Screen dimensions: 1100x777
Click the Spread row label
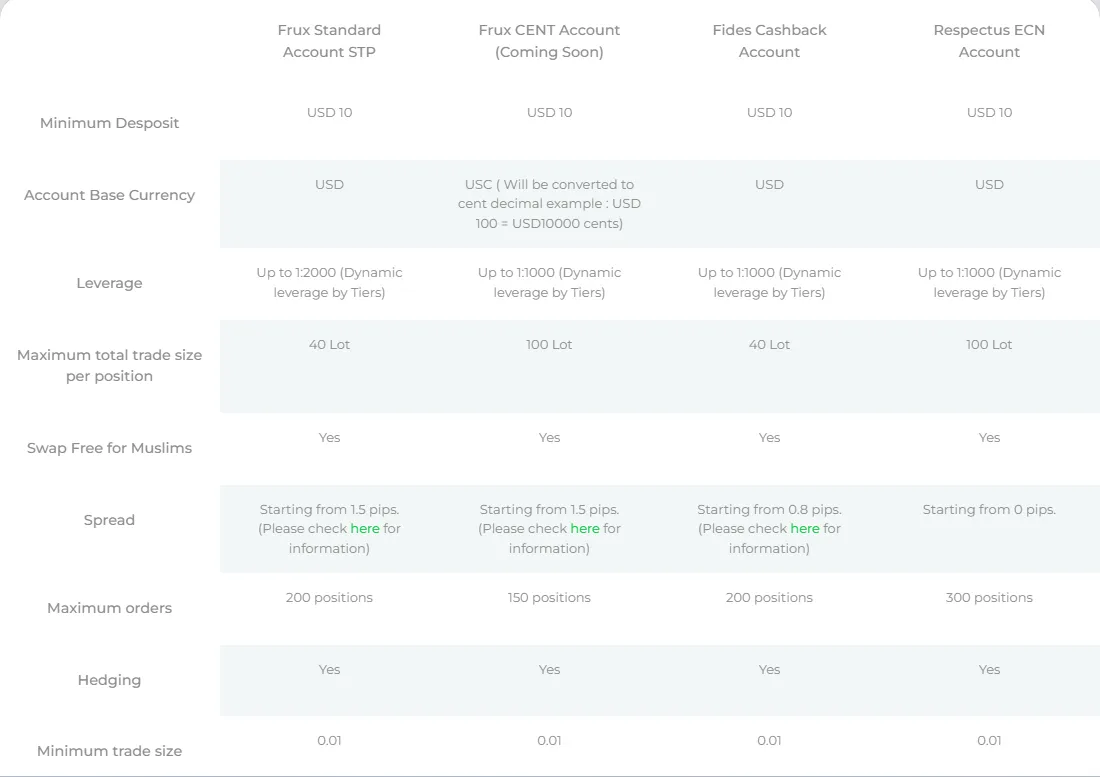pos(109,520)
